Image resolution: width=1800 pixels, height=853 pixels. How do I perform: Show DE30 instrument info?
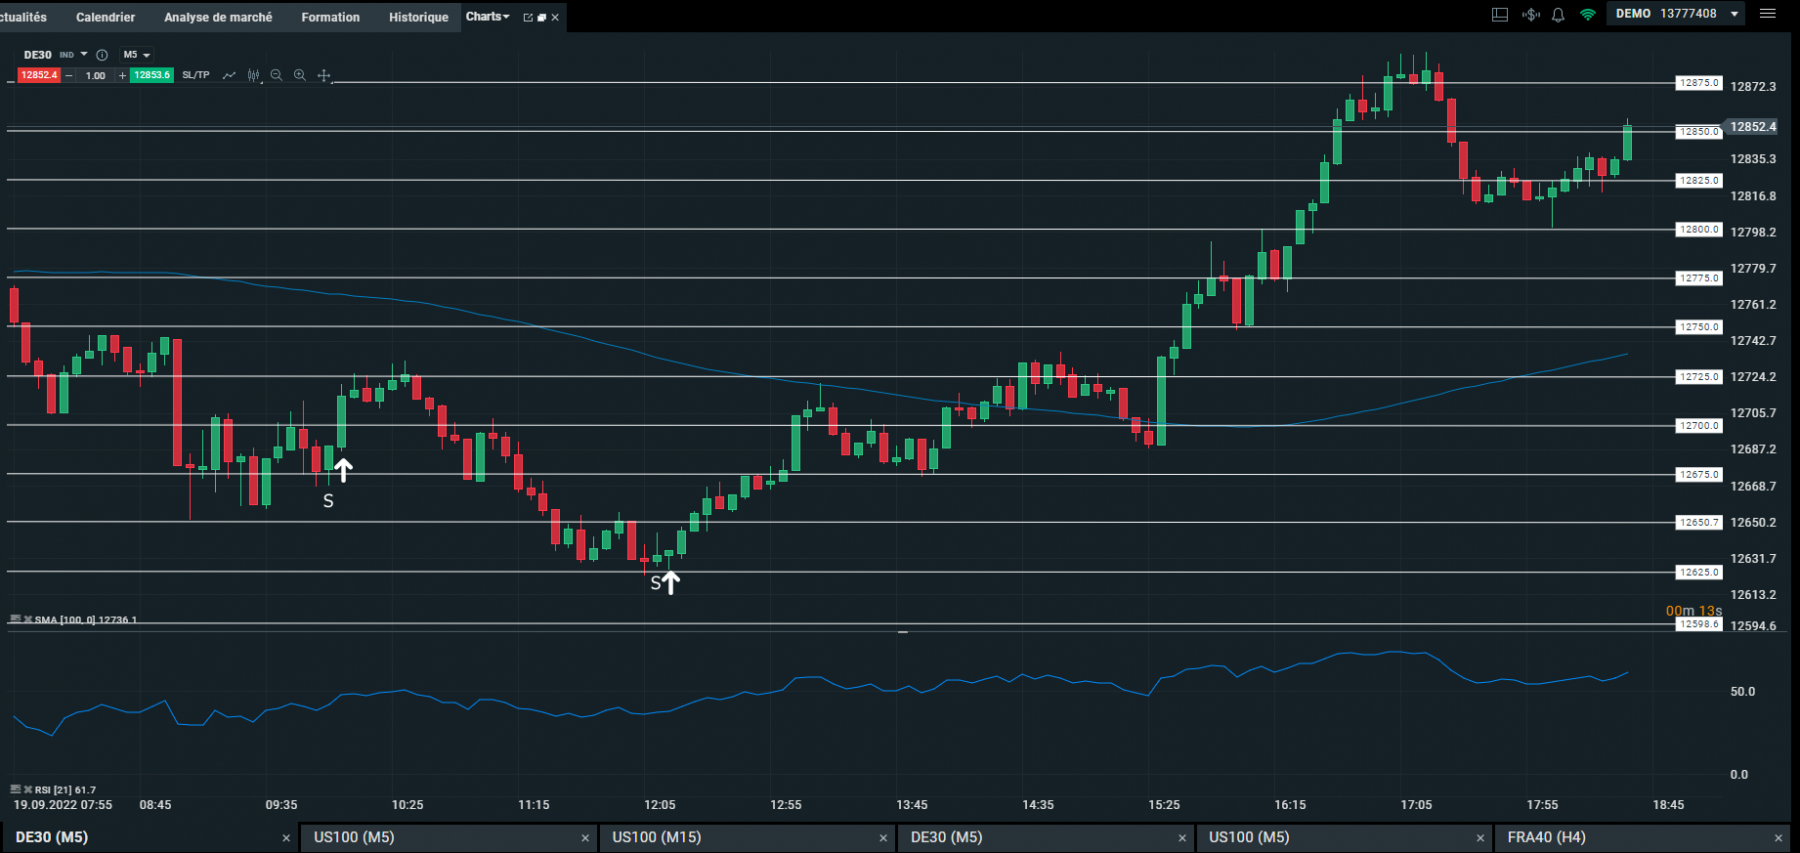102,55
